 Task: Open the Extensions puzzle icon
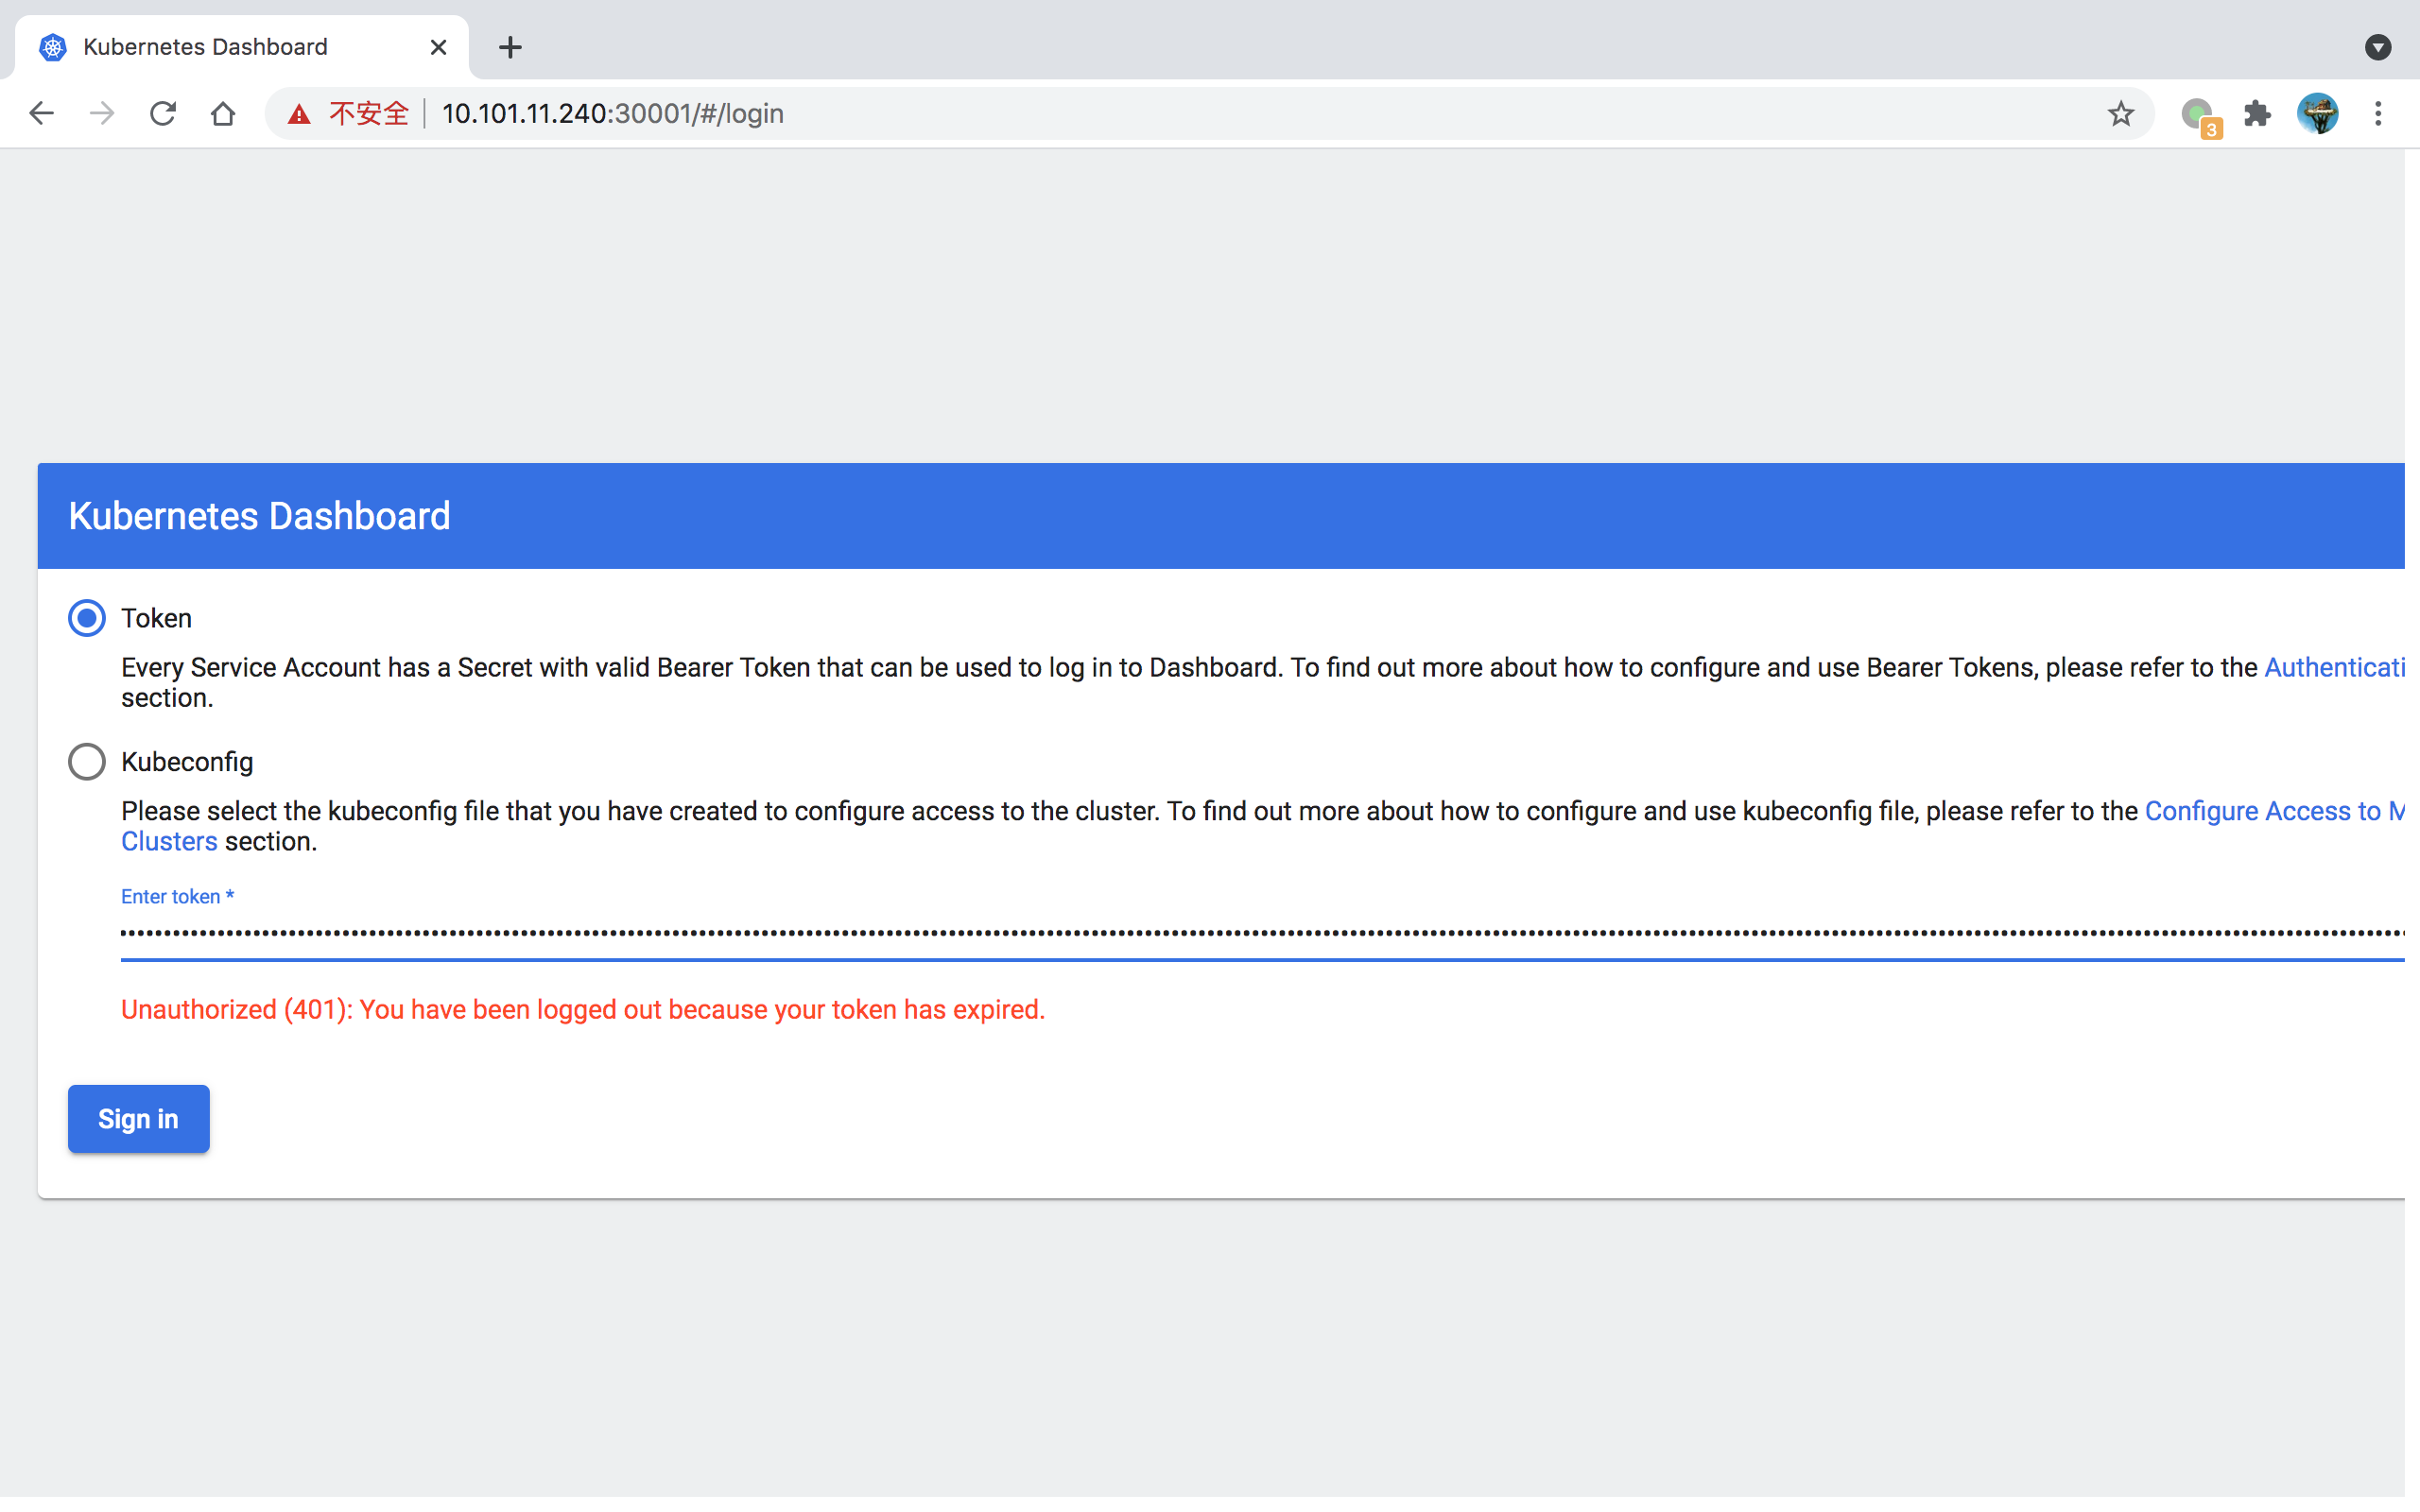pos(2257,114)
